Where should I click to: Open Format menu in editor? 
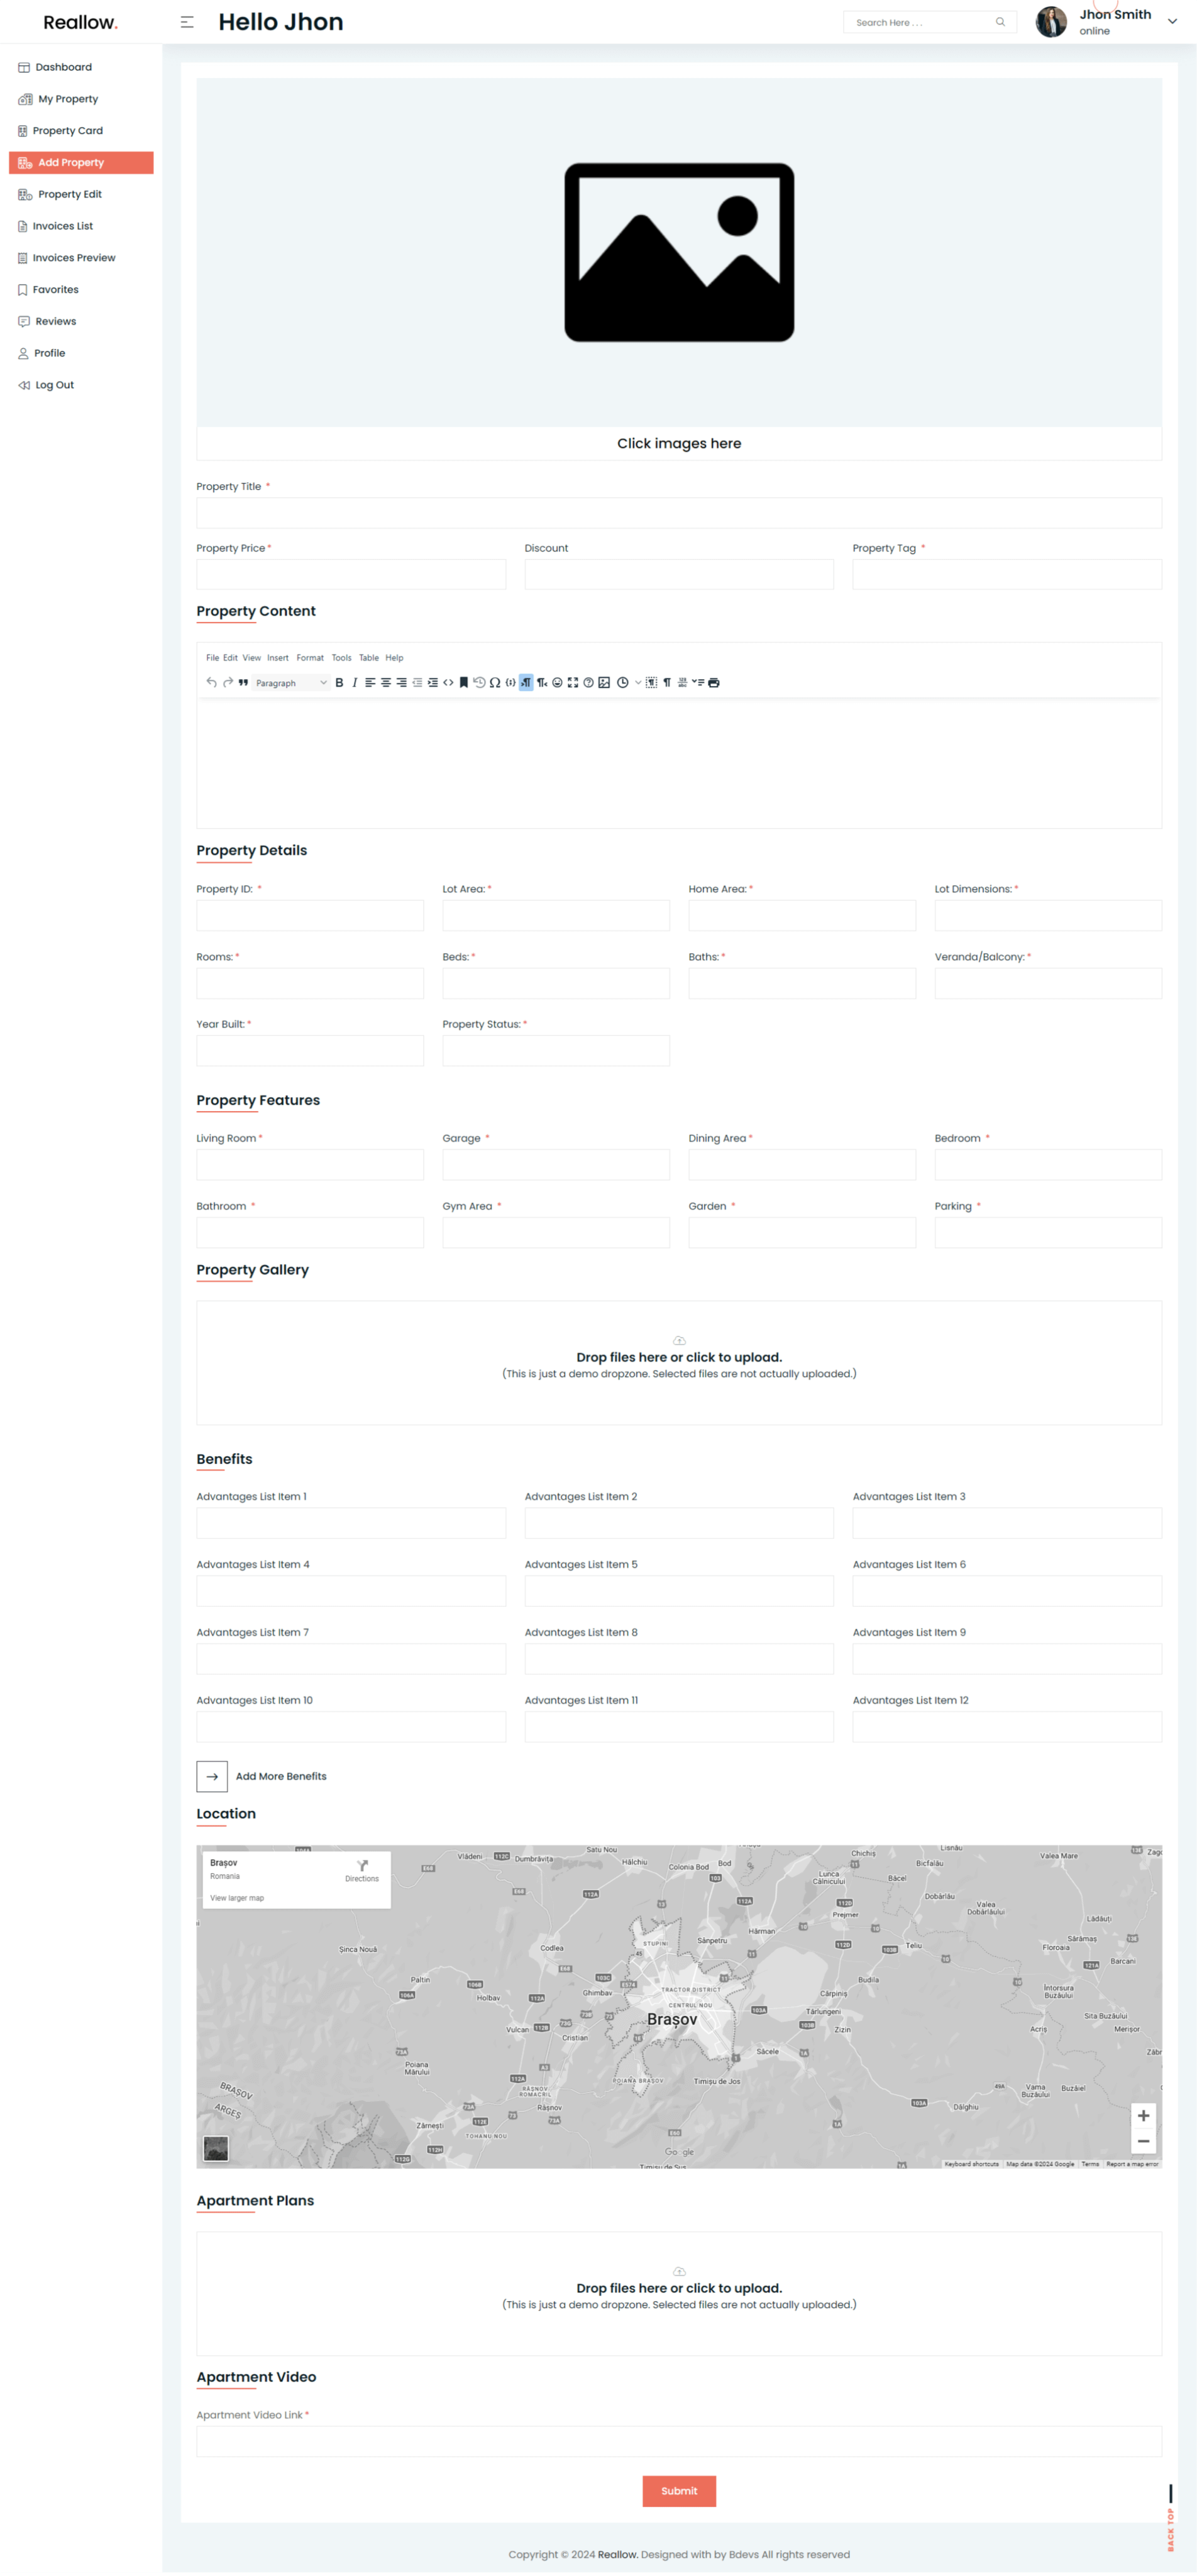pos(310,658)
